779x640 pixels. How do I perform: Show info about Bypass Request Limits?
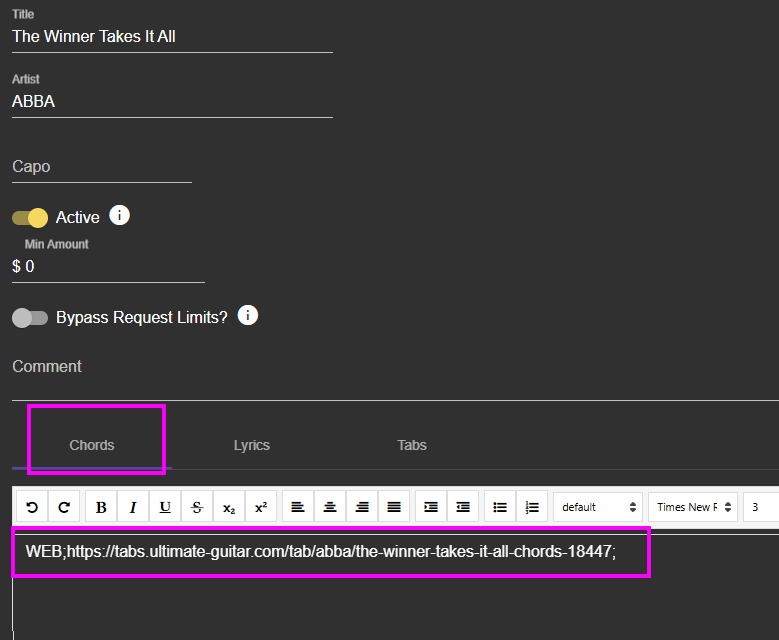(x=248, y=316)
